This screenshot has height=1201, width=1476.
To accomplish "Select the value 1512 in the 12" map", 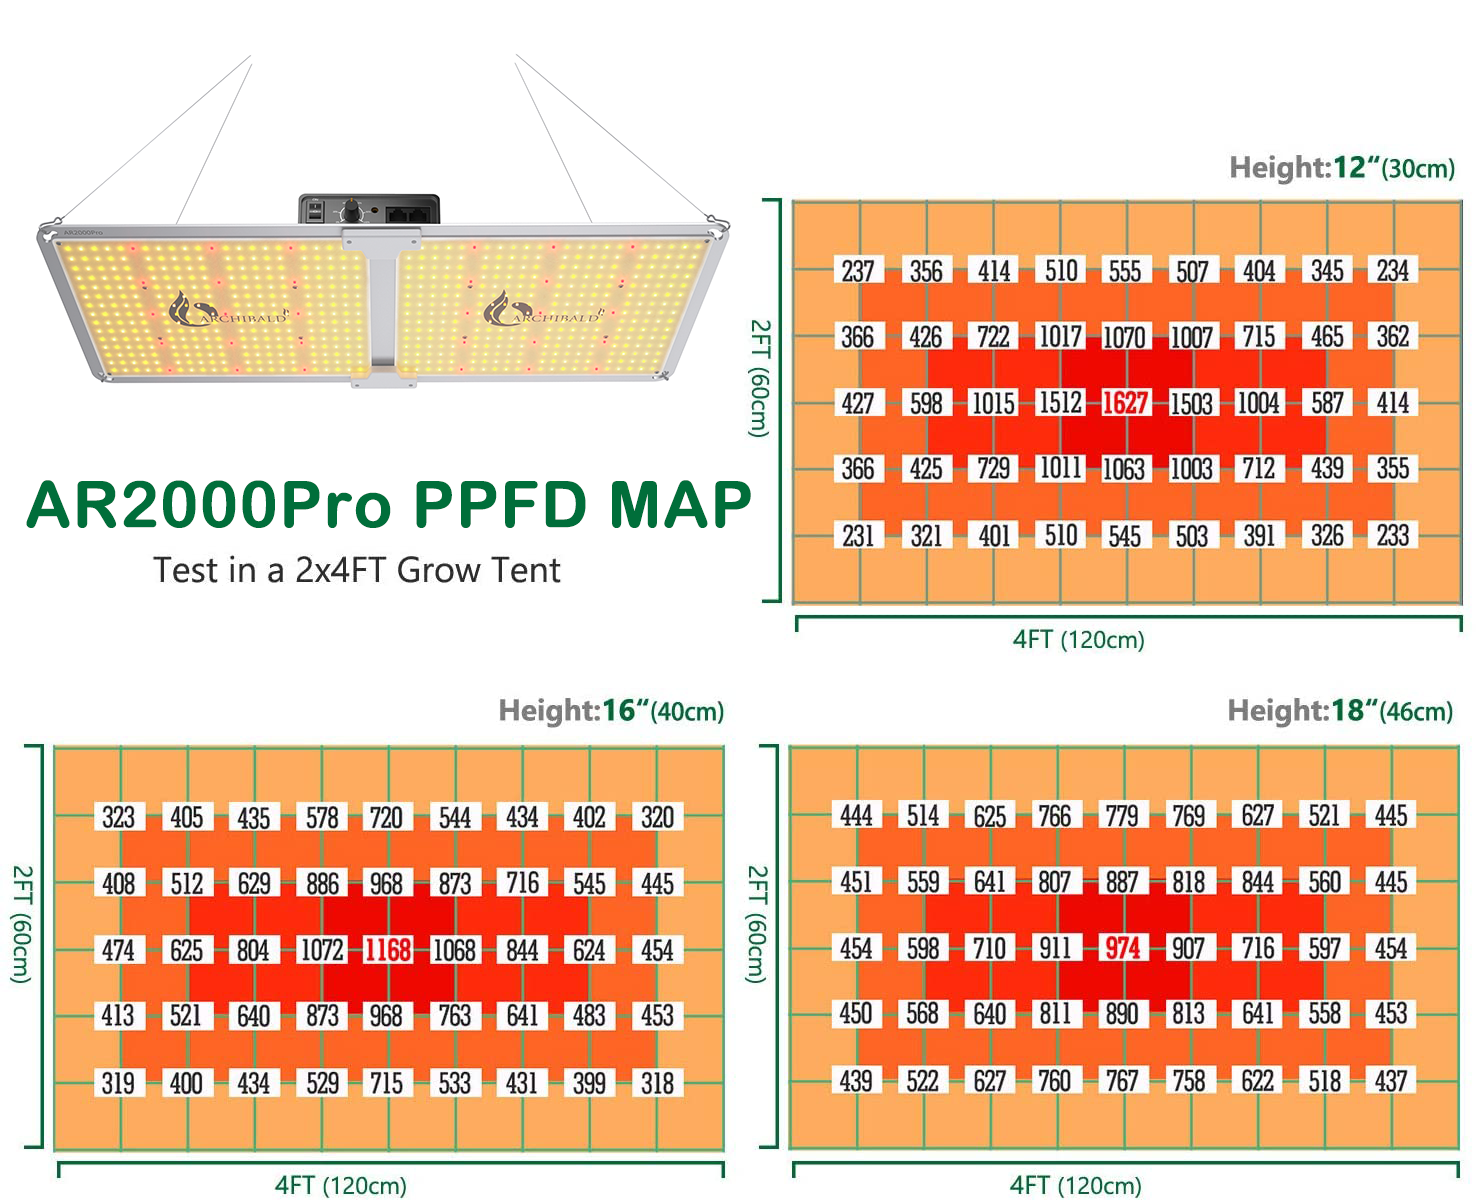I will (x=1060, y=403).
